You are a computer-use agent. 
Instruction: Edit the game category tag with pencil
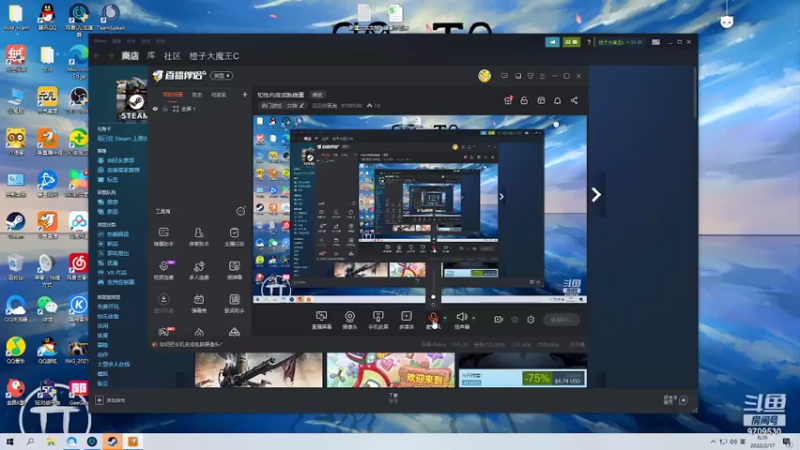pyautogui.click(x=283, y=106)
